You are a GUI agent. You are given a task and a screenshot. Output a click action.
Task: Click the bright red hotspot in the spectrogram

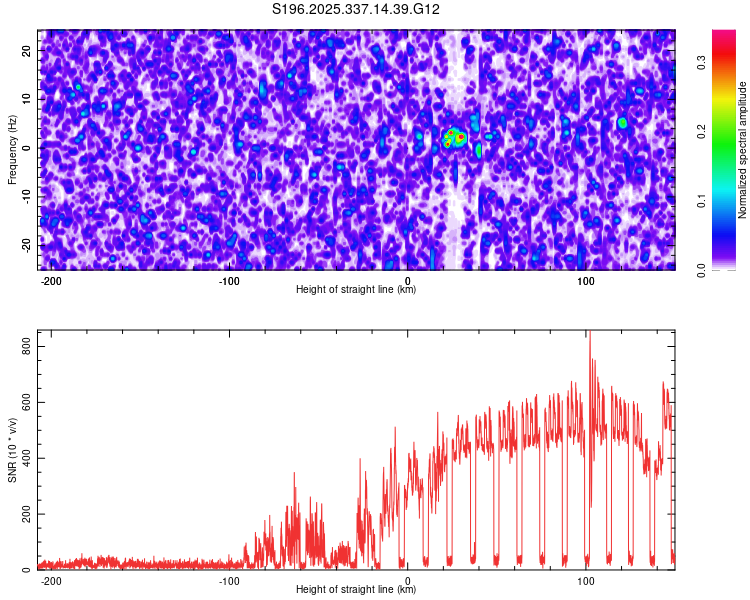tap(455, 137)
